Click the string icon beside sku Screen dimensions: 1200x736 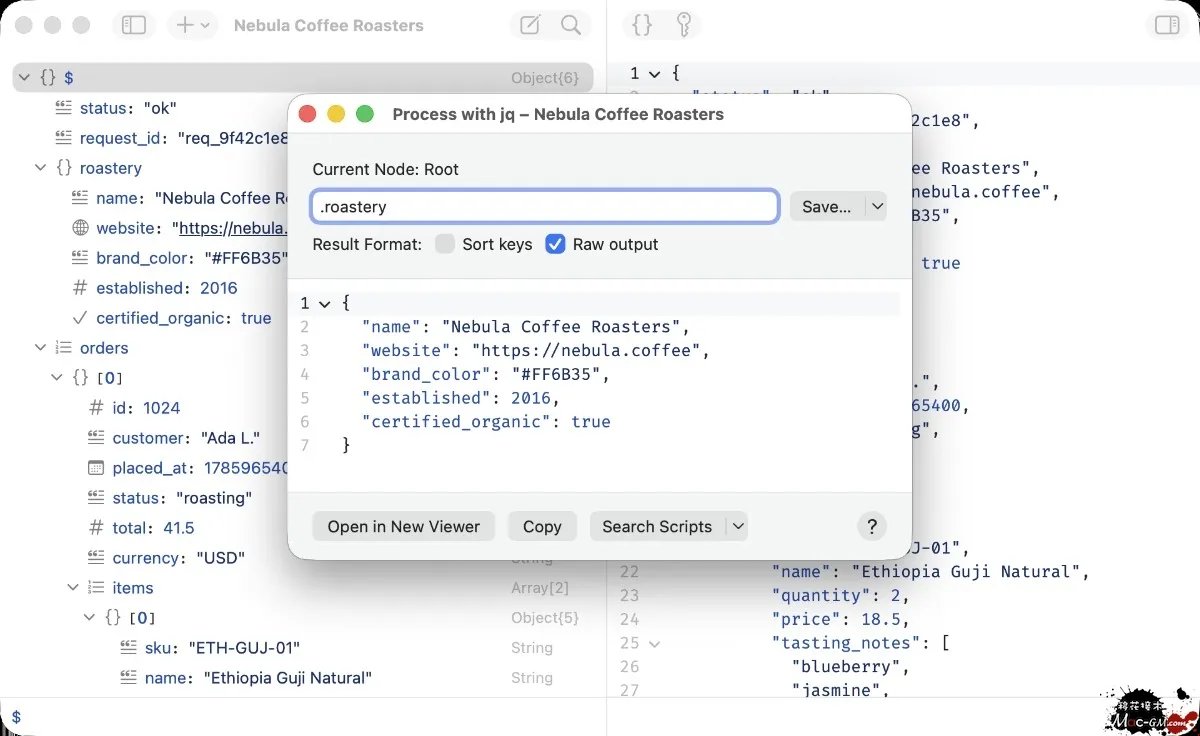click(x=129, y=648)
